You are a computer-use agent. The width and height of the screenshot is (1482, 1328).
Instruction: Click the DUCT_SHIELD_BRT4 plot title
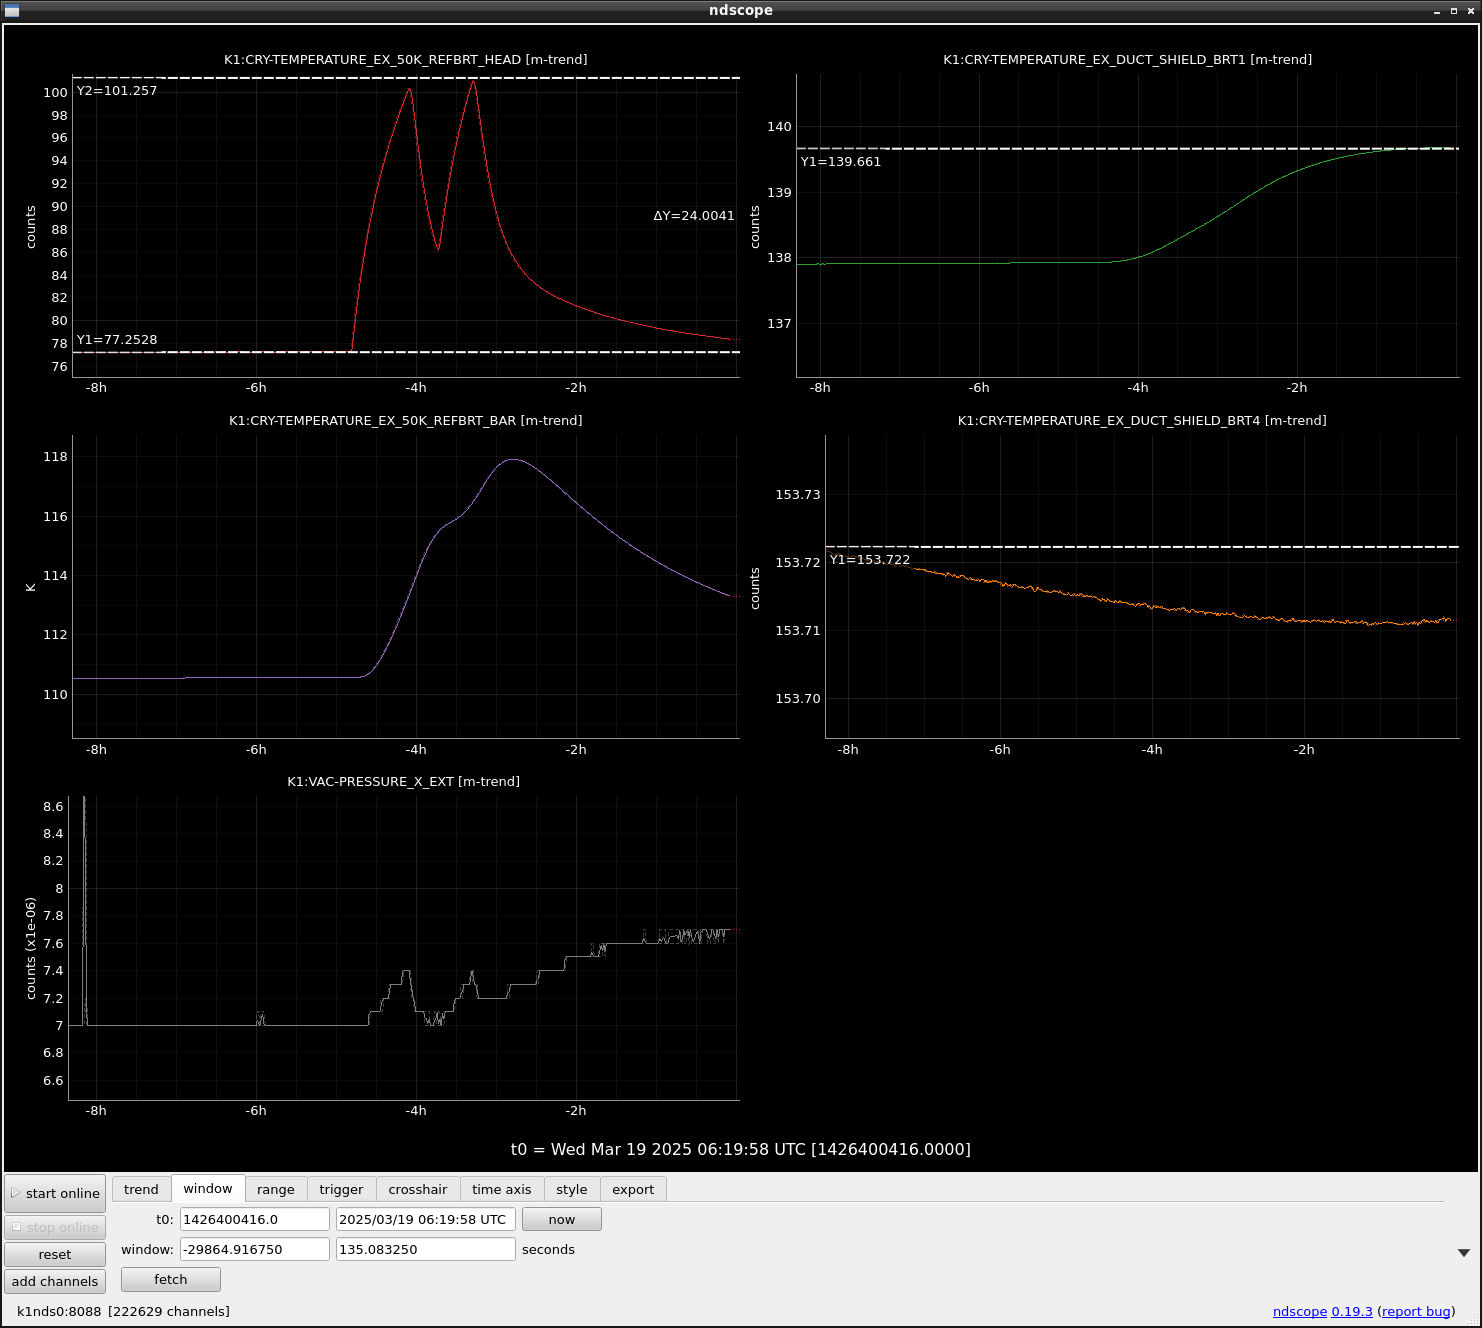coord(1142,420)
